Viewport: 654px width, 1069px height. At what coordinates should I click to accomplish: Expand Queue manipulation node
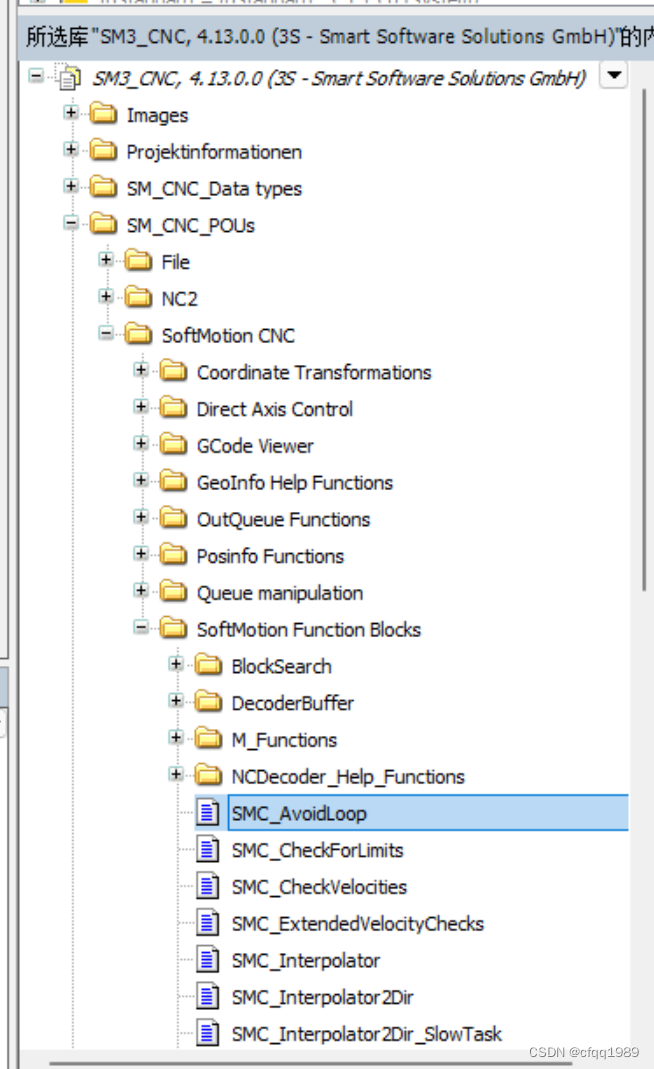(141, 590)
